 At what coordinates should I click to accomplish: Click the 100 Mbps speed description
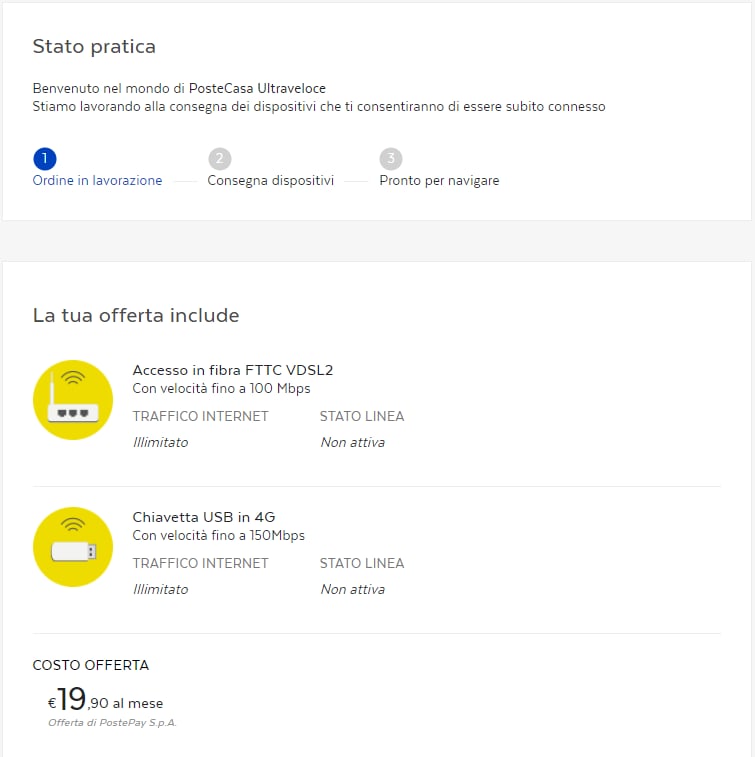(221, 389)
